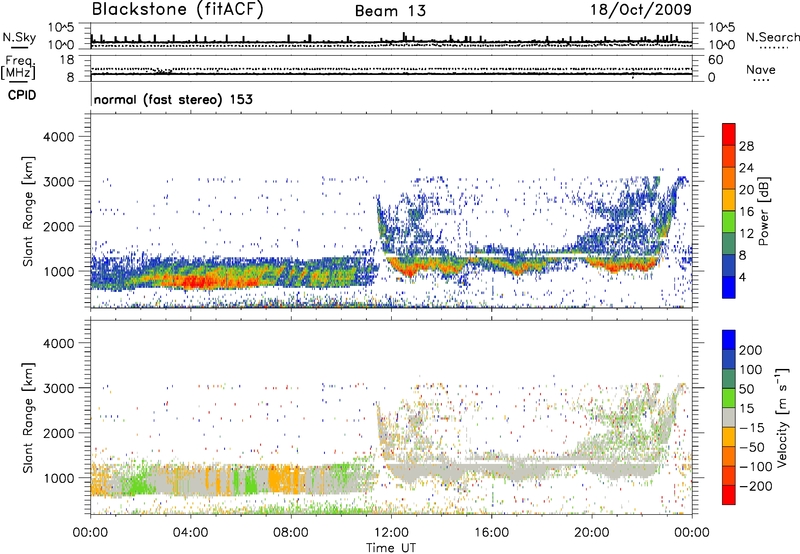The image size is (800, 554).
Task: Click the '08:00' time tick label
Action: (291, 533)
